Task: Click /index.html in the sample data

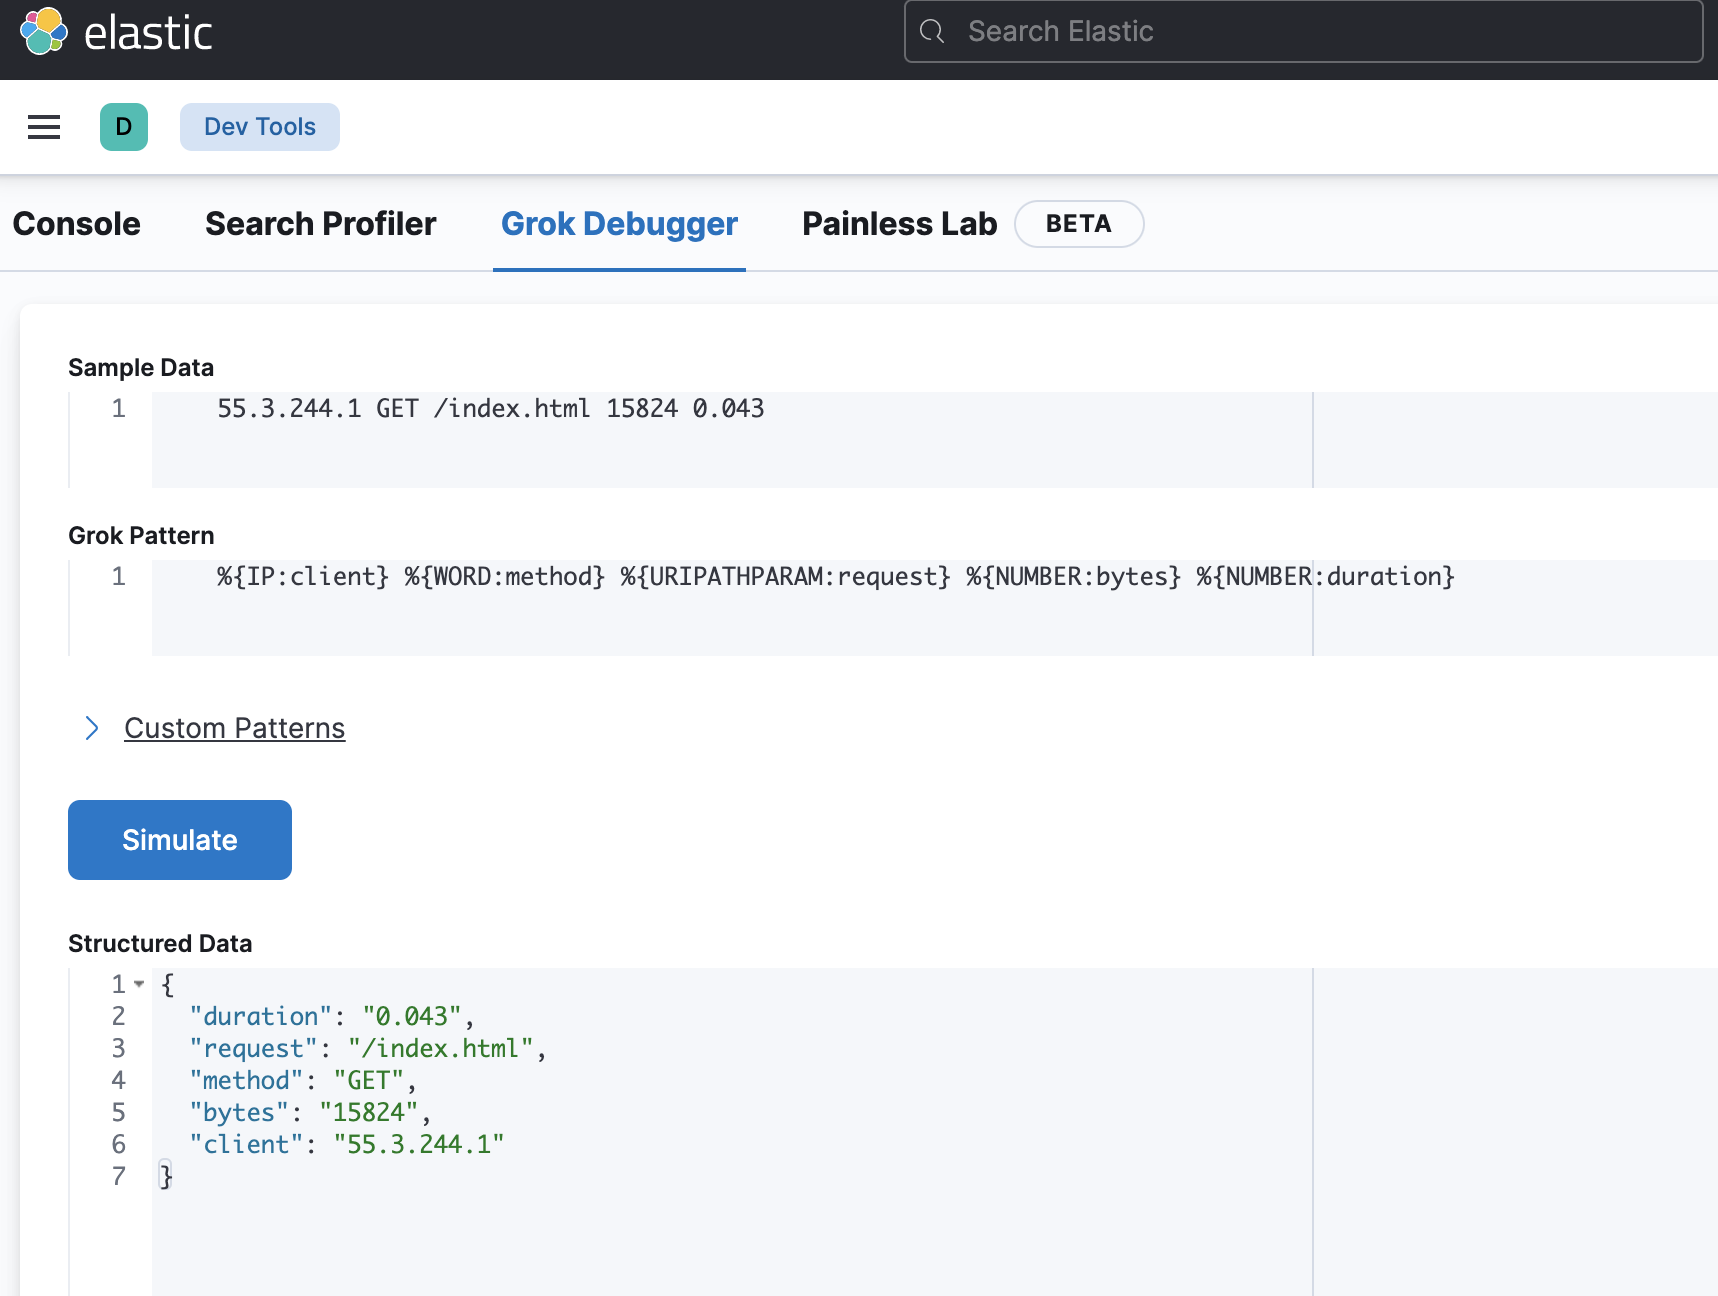Action: pos(512,408)
